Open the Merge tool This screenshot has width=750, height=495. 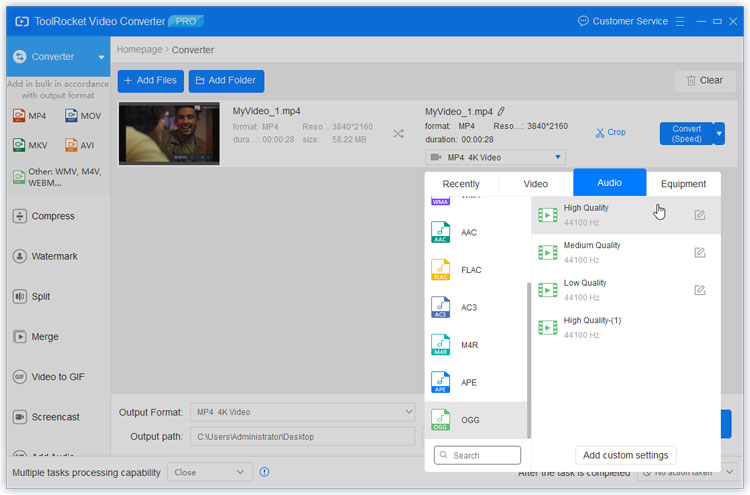pos(36,337)
